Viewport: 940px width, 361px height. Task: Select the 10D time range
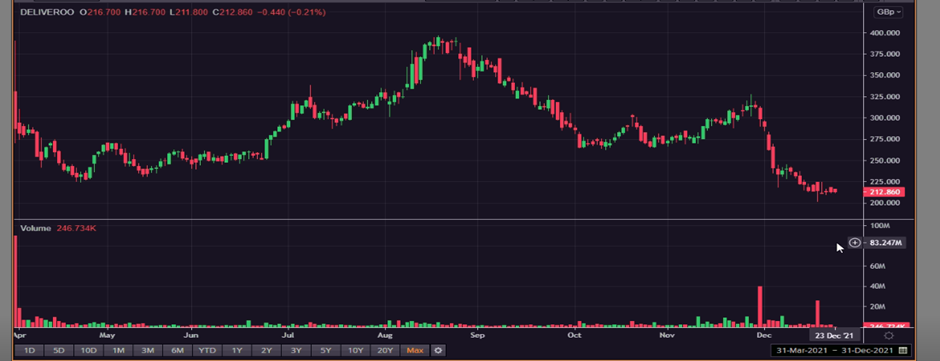coord(88,350)
